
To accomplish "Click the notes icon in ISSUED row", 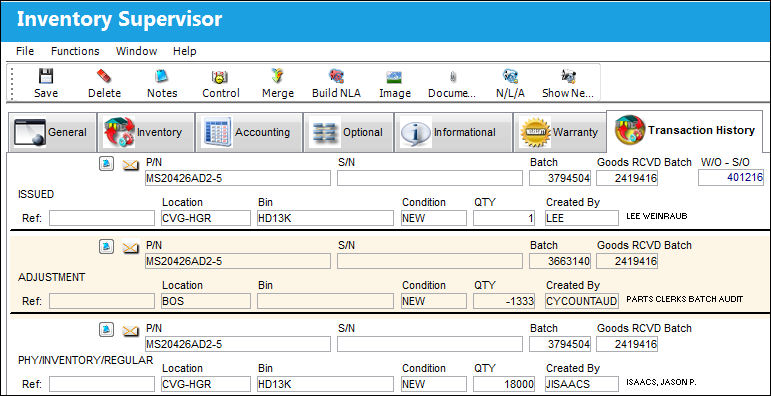I will (106, 164).
